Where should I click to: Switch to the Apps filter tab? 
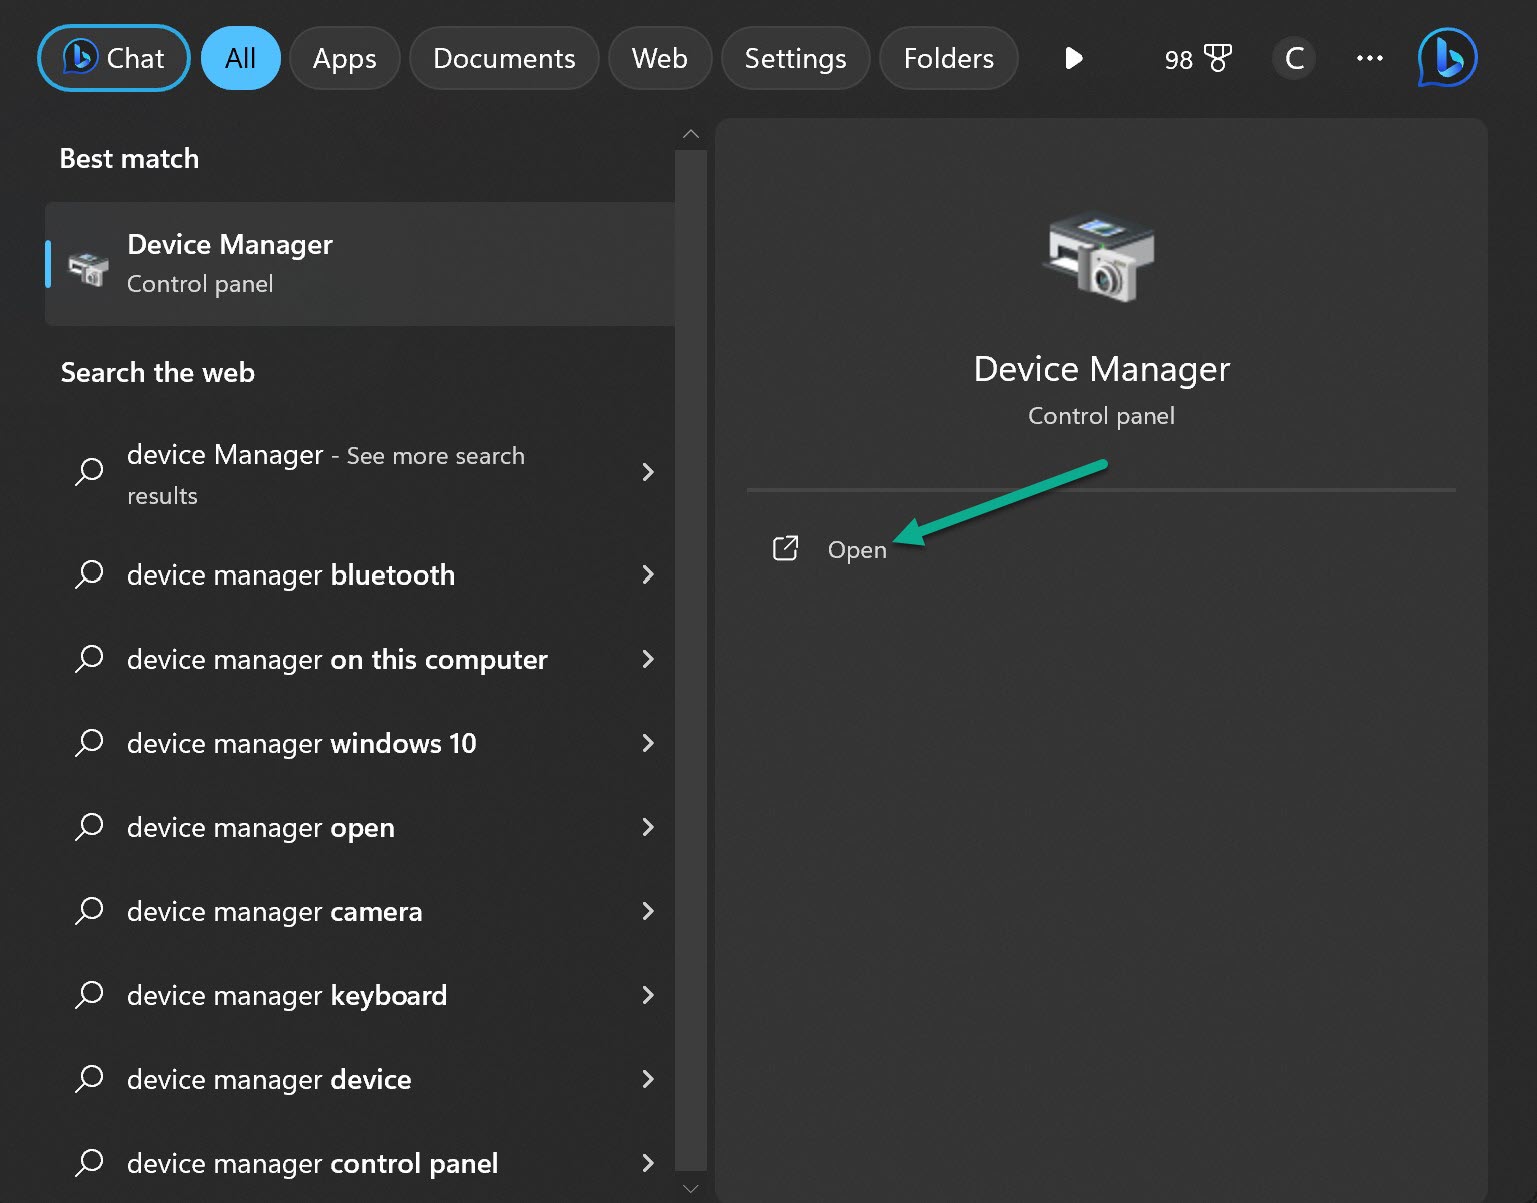(x=344, y=59)
